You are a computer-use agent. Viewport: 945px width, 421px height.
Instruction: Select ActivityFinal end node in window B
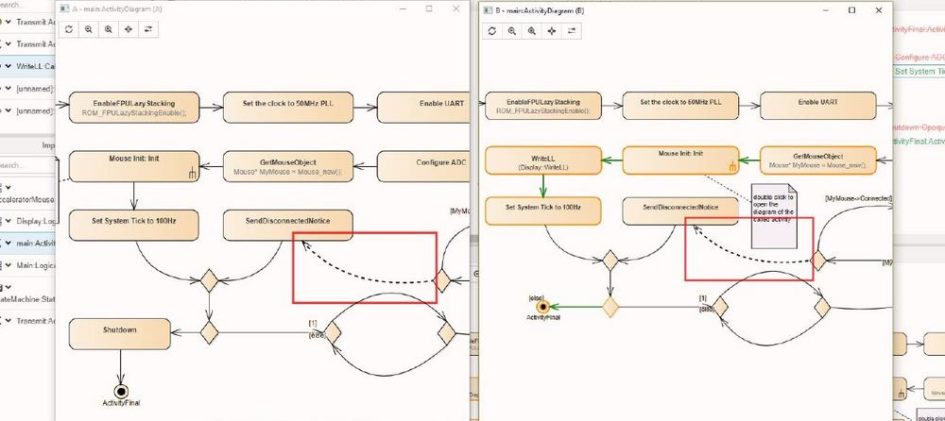click(x=543, y=307)
